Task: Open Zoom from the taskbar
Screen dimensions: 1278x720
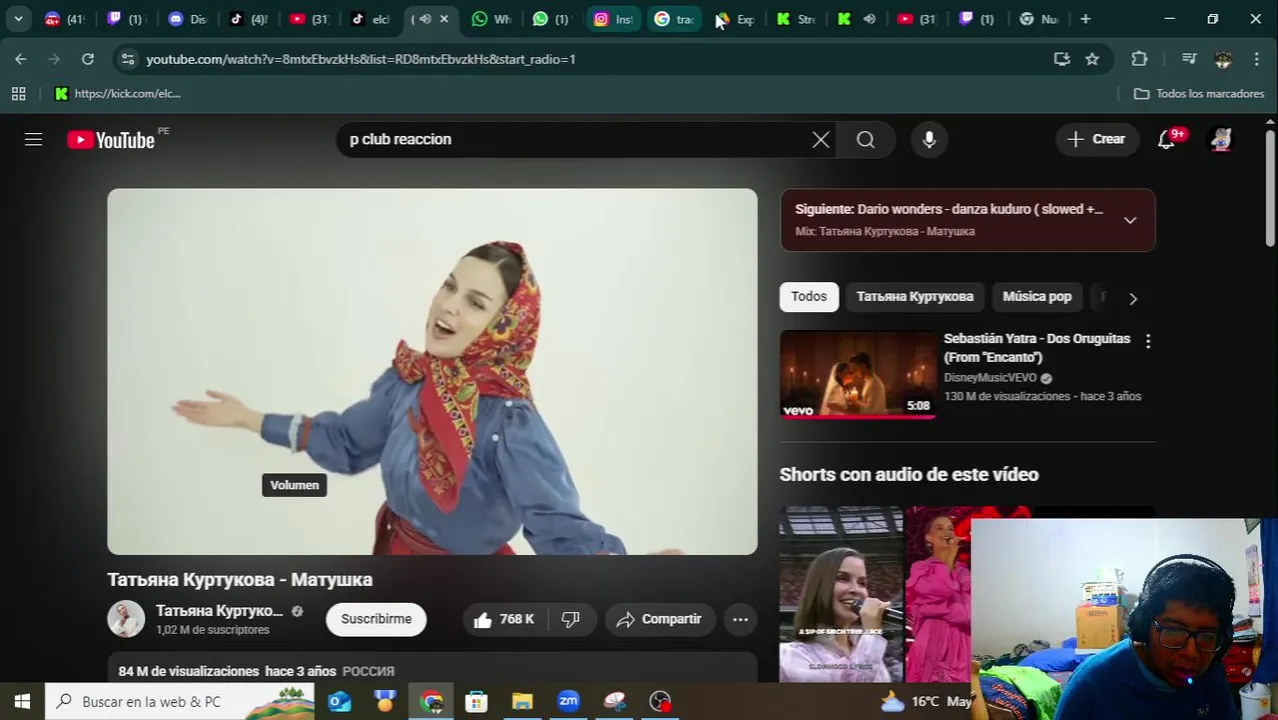Action: click(568, 702)
